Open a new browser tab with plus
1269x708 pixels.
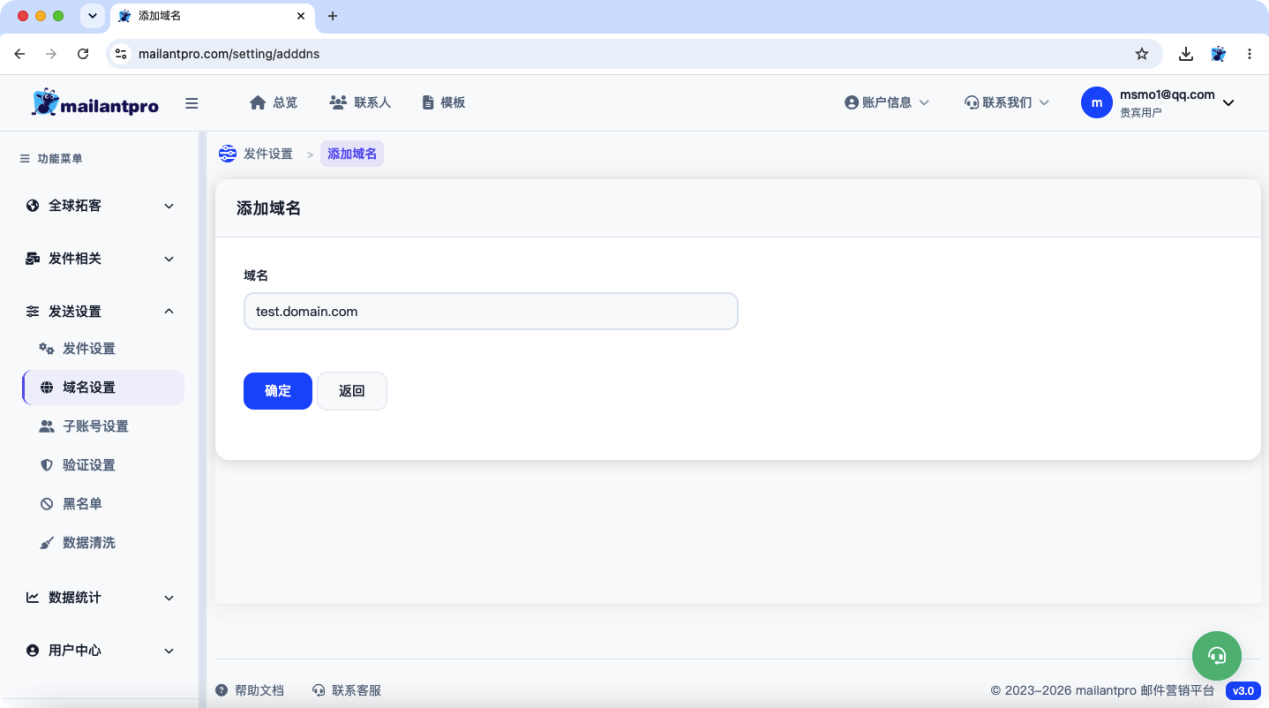(x=333, y=16)
